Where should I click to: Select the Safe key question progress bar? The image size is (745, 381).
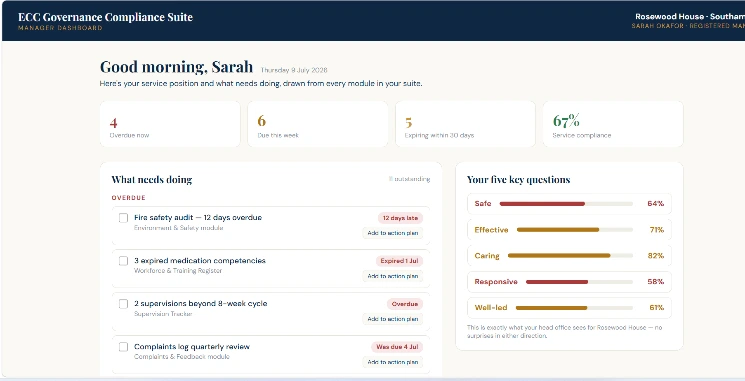point(566,204)
